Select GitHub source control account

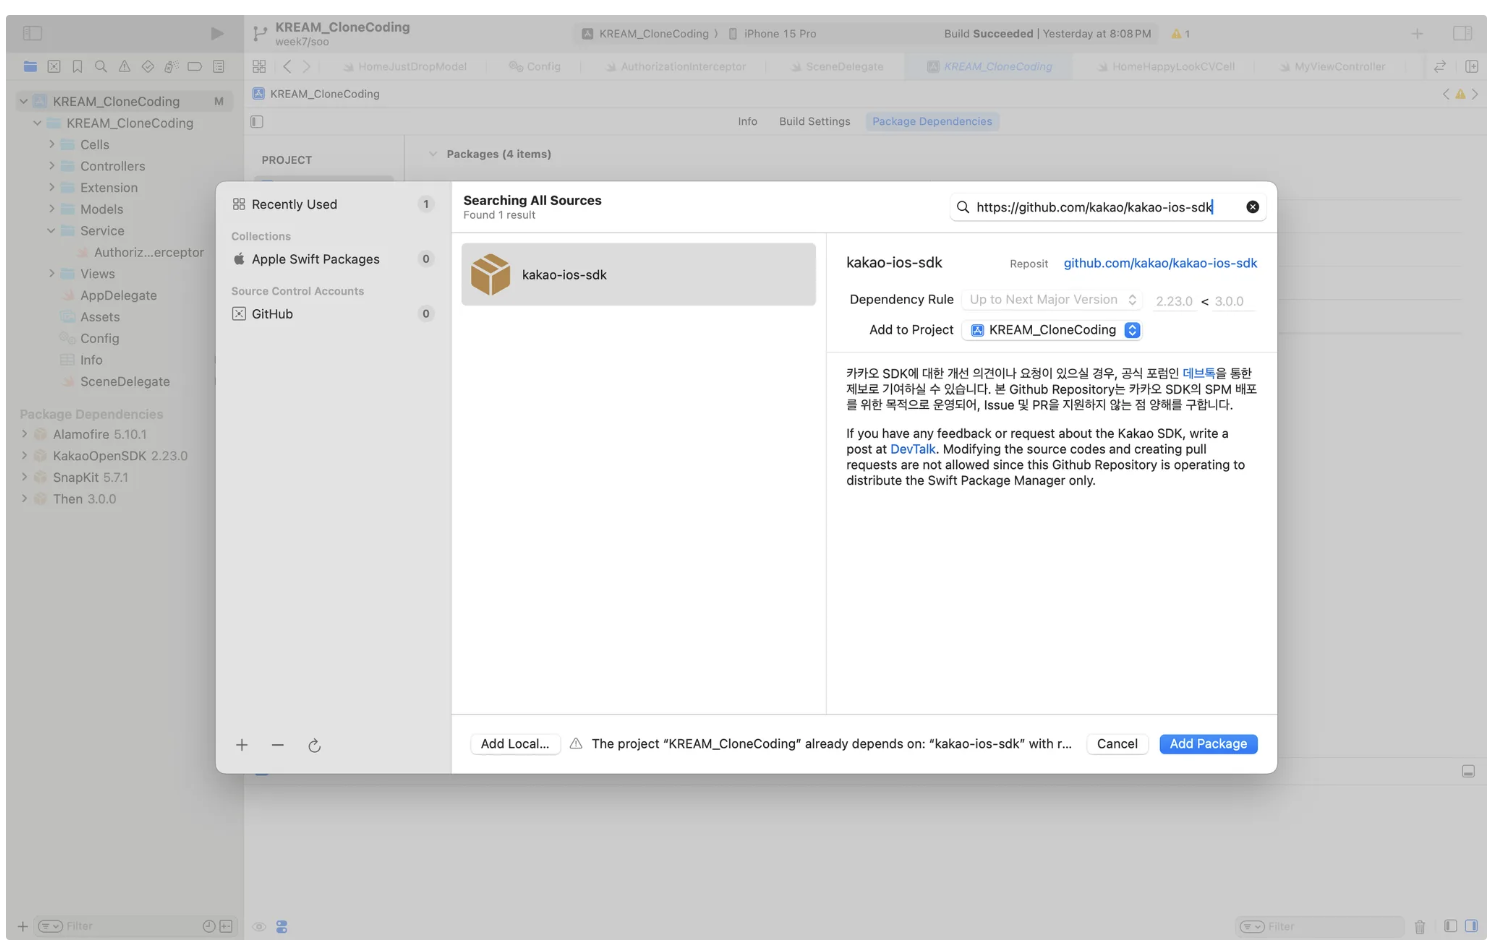(332, 314)
